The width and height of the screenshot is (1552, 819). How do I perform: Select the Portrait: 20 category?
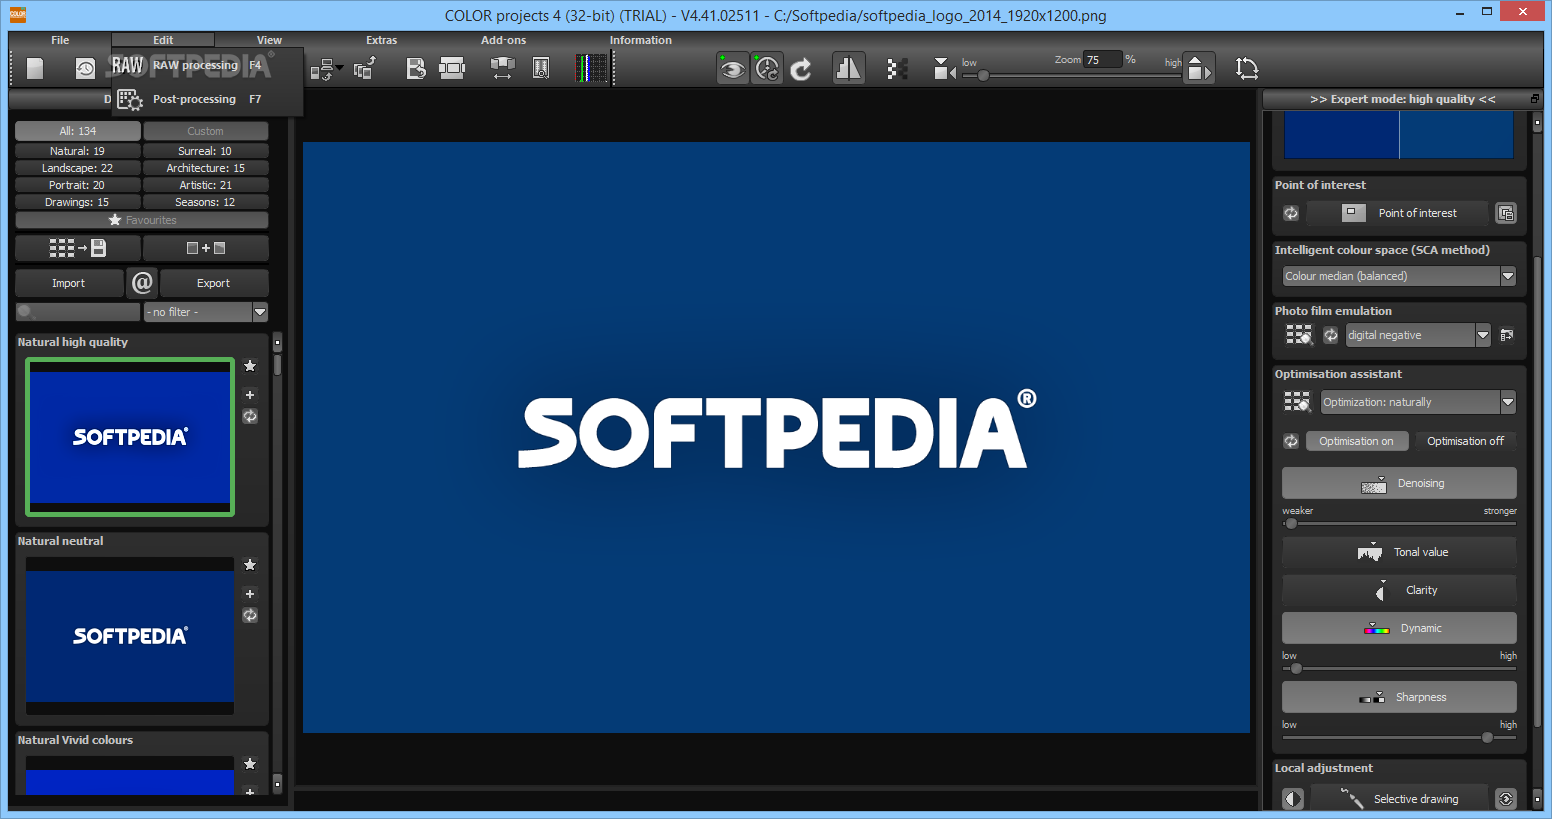coord(78,185)
